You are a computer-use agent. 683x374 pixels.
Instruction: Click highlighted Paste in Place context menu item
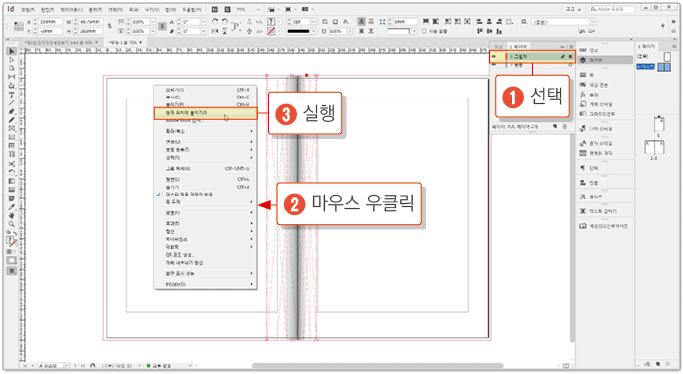pos(205,113)
